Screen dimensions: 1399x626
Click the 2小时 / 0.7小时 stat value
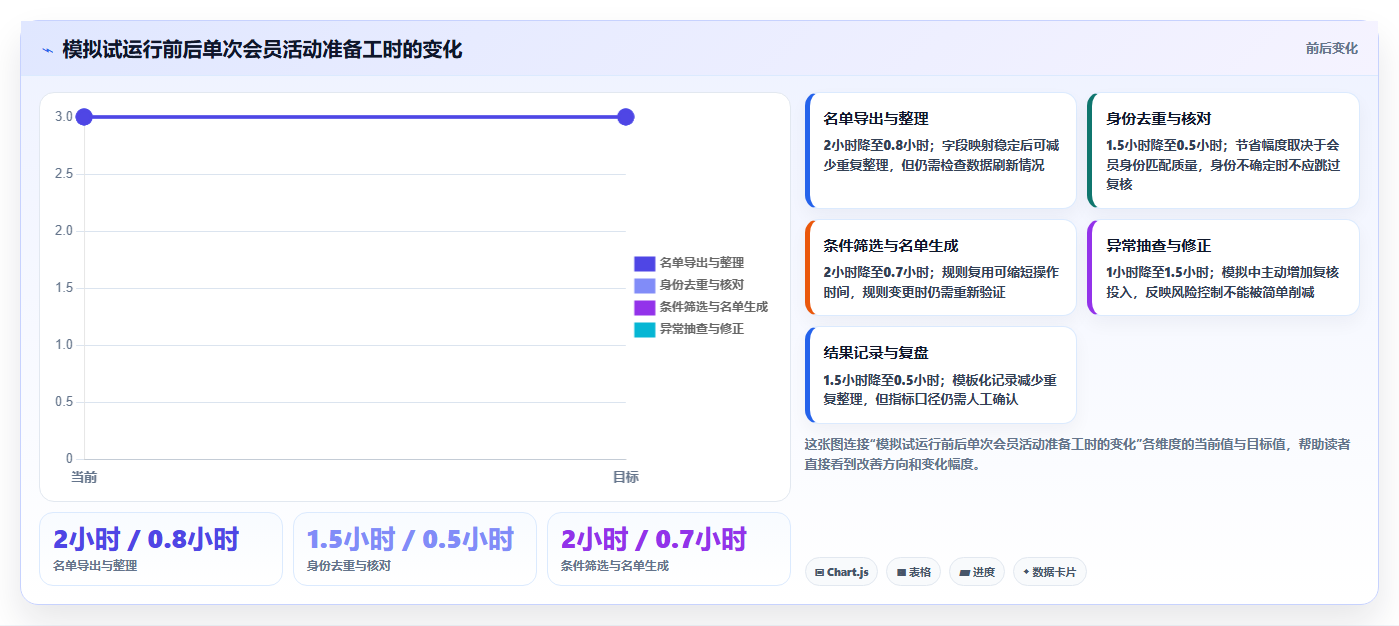654,540
